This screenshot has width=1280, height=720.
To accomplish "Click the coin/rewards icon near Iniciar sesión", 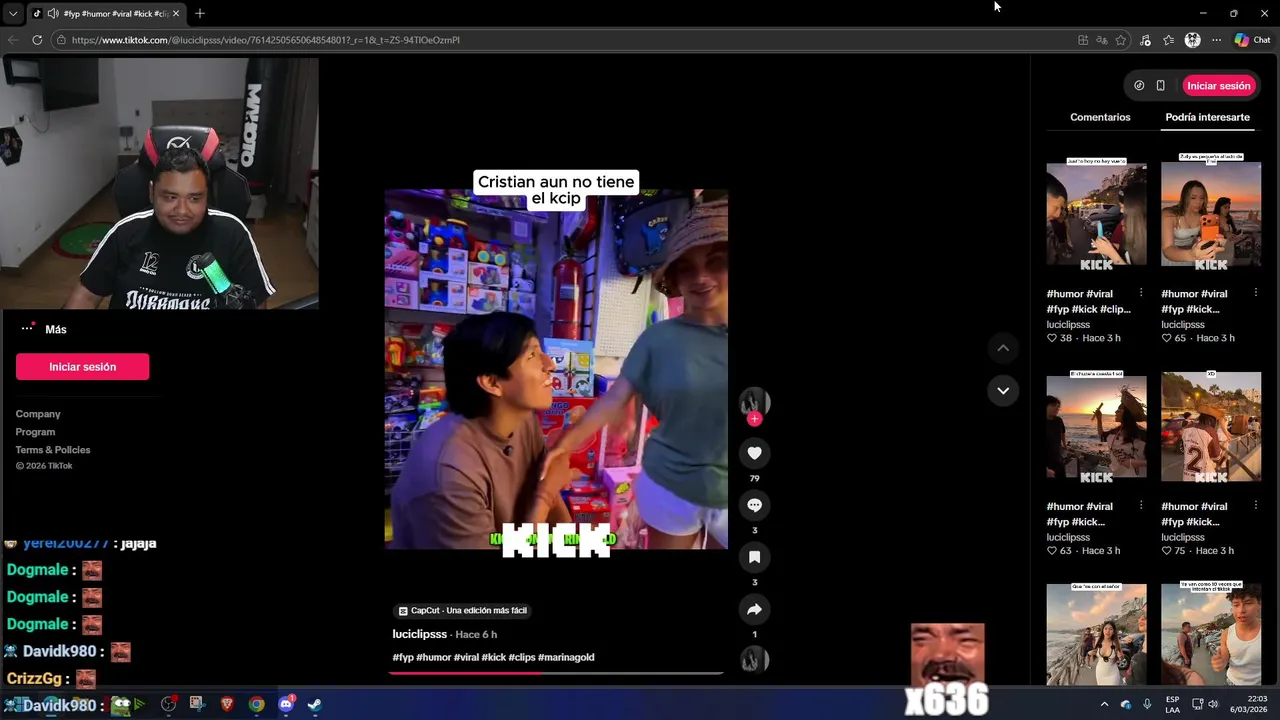I will (1139, 86).
